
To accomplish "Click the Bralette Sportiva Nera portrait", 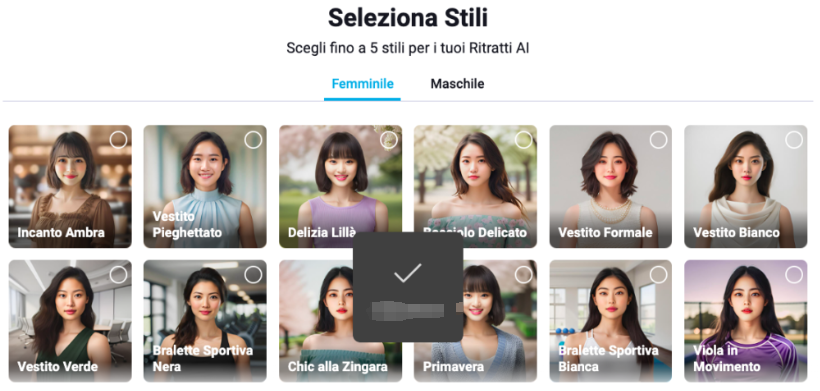I will click(205, 321).
